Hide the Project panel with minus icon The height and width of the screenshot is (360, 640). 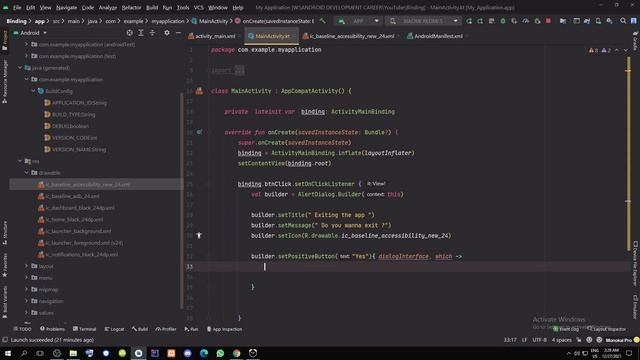(178, 33)
